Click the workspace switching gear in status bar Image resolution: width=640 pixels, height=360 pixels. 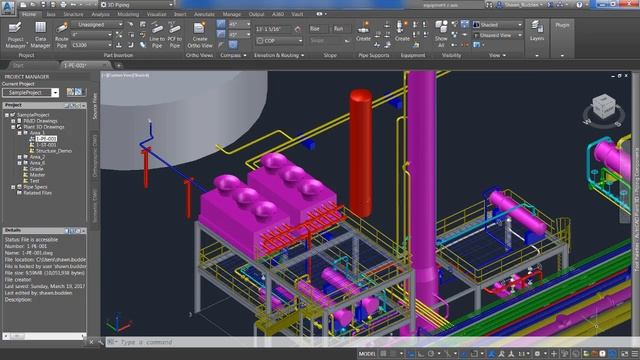pyautogui.click(x=537, y=353)
